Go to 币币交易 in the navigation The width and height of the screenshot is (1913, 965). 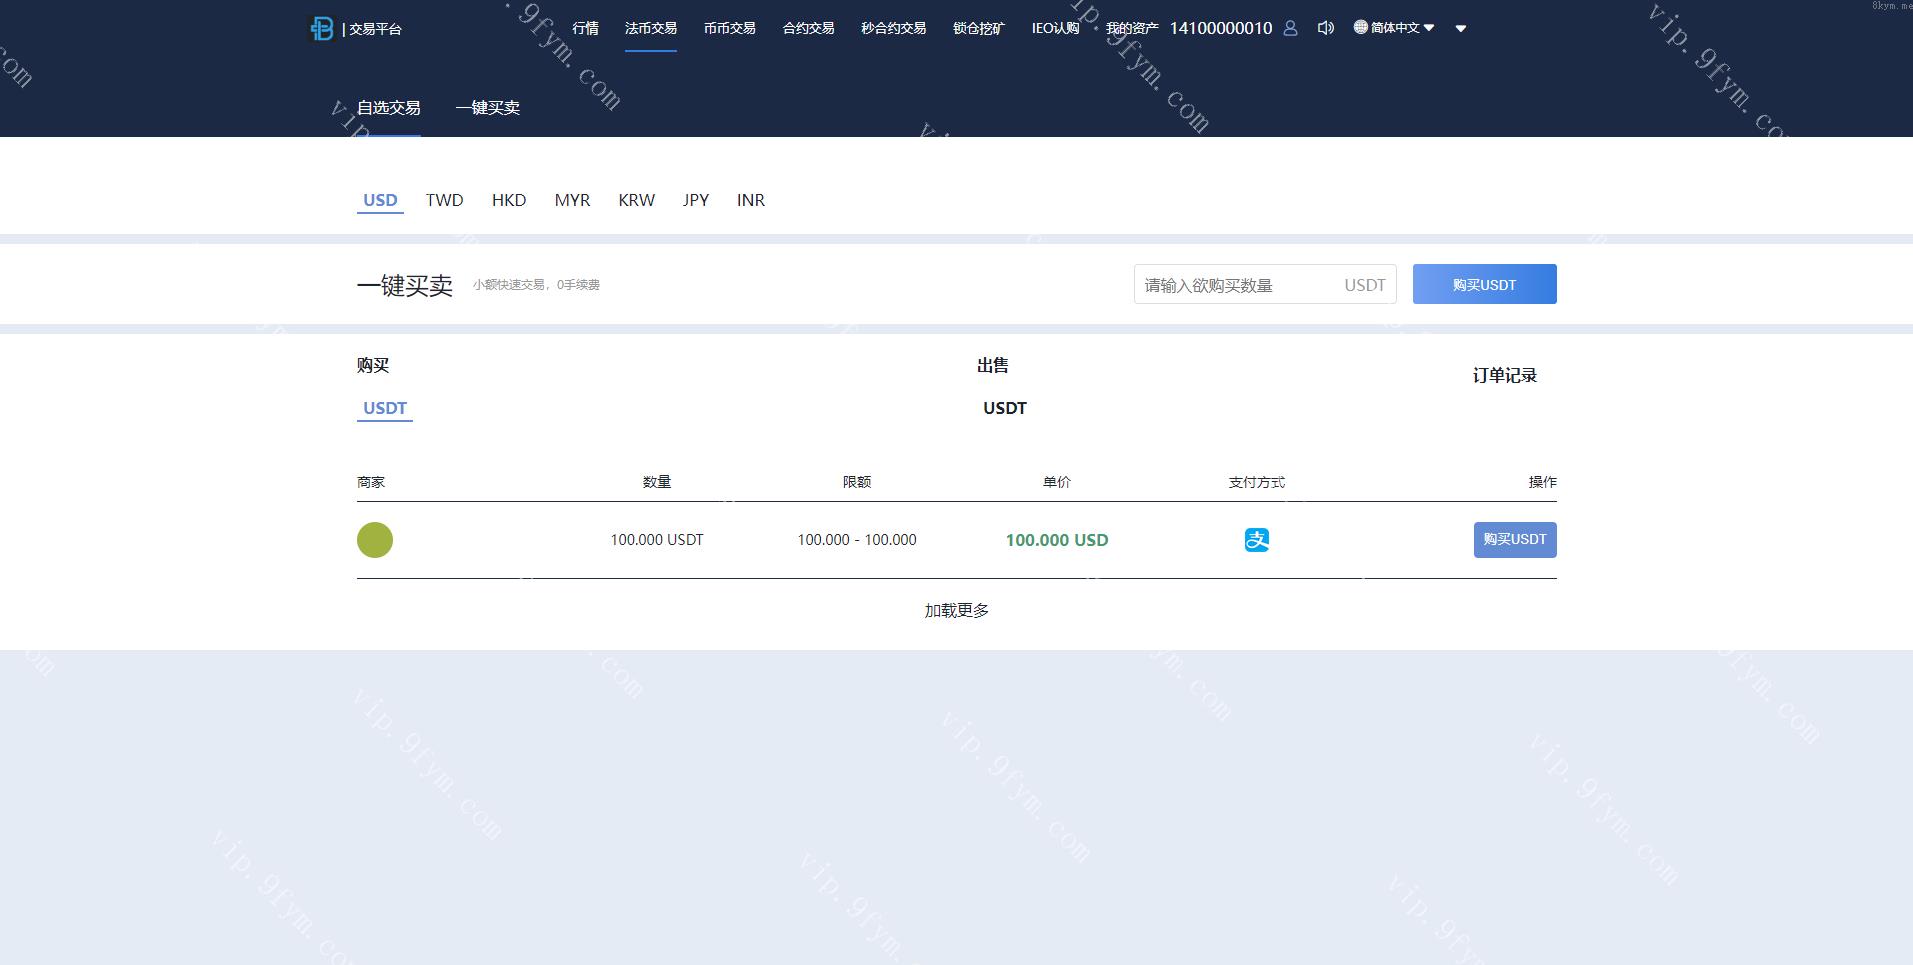(729, 28)
